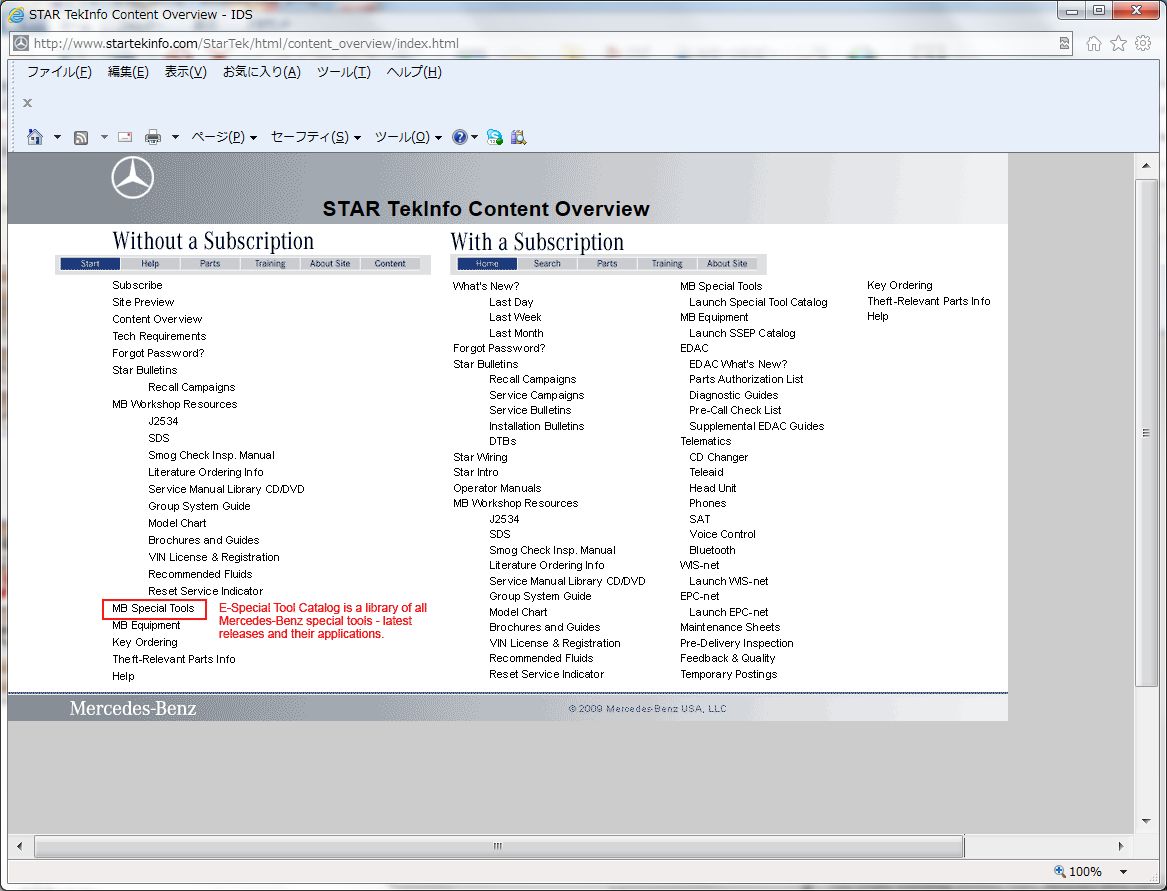
Task: Click the Mercedes-Benz star logo
Action: [x=132, y=178]
